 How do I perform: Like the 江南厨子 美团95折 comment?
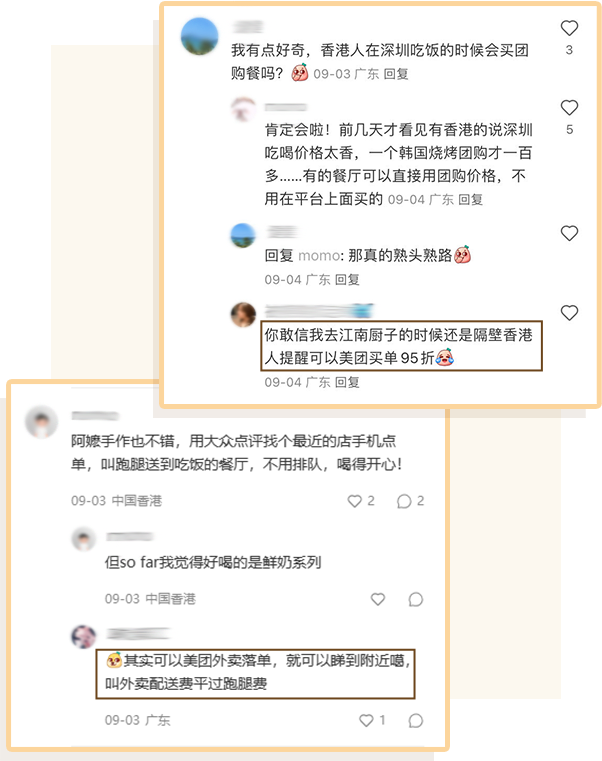569,313
